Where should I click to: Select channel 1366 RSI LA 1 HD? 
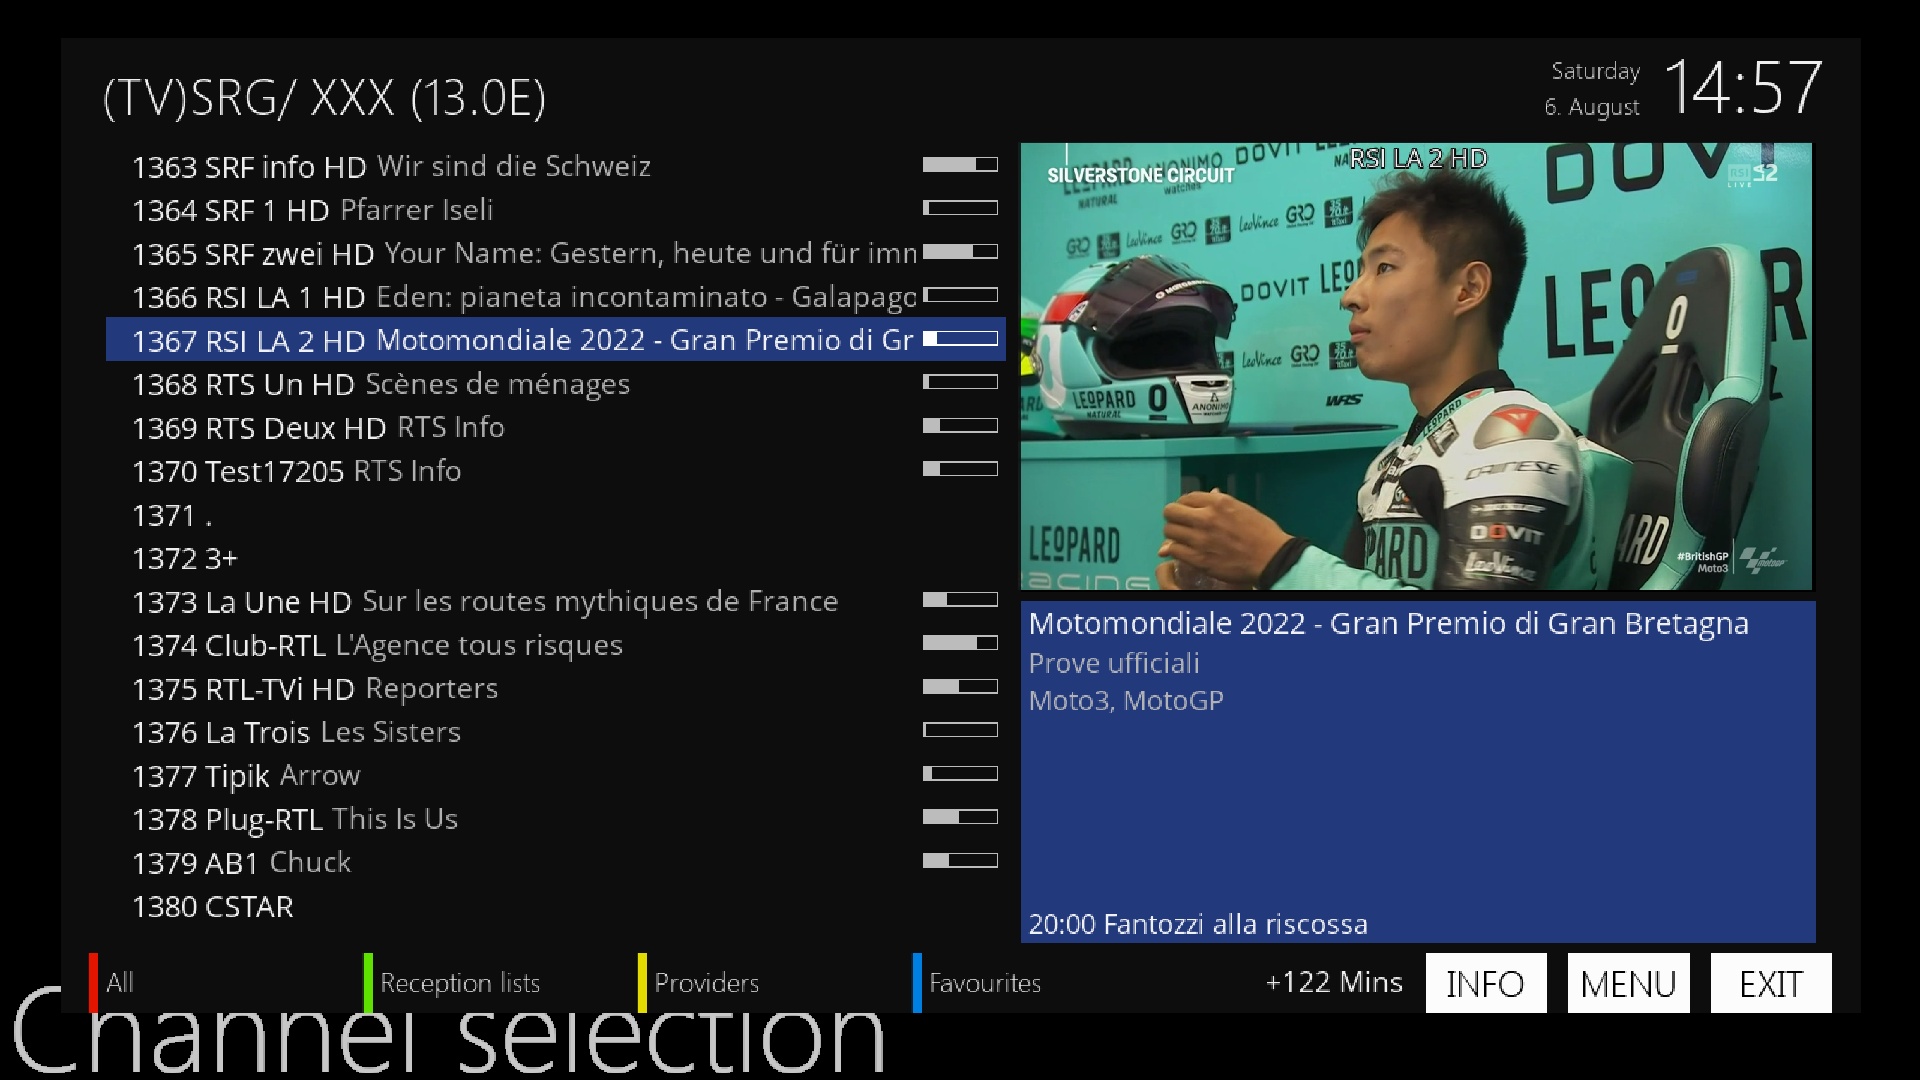(555, 296)
